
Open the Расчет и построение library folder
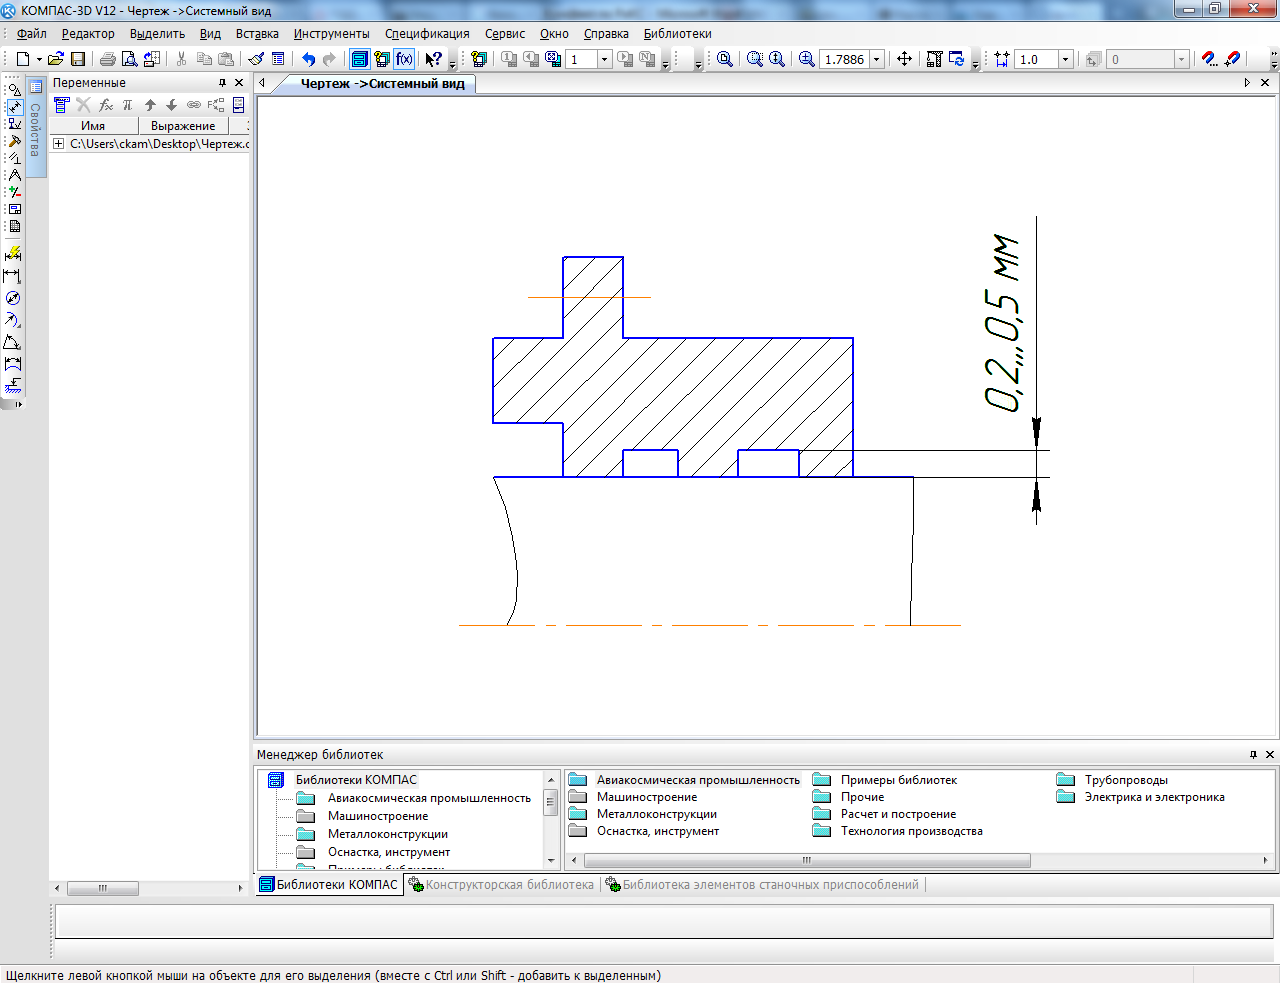pyautogui.click(x=885, y=814)
